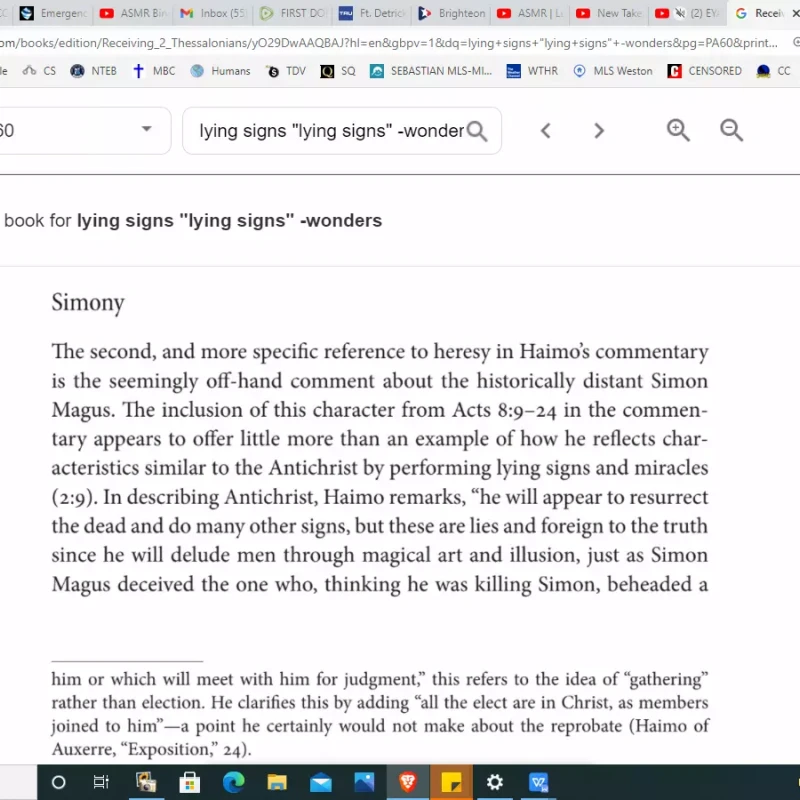Open the CENSORED bookmark

coord(705,71)
